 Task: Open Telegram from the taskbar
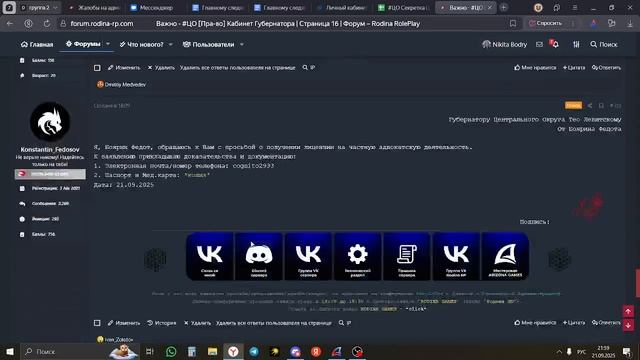254,351
